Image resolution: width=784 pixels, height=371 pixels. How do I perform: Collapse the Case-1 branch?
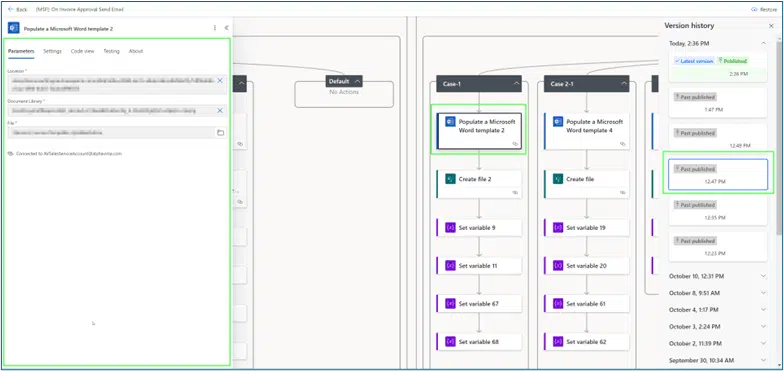[x=516, y=84]
